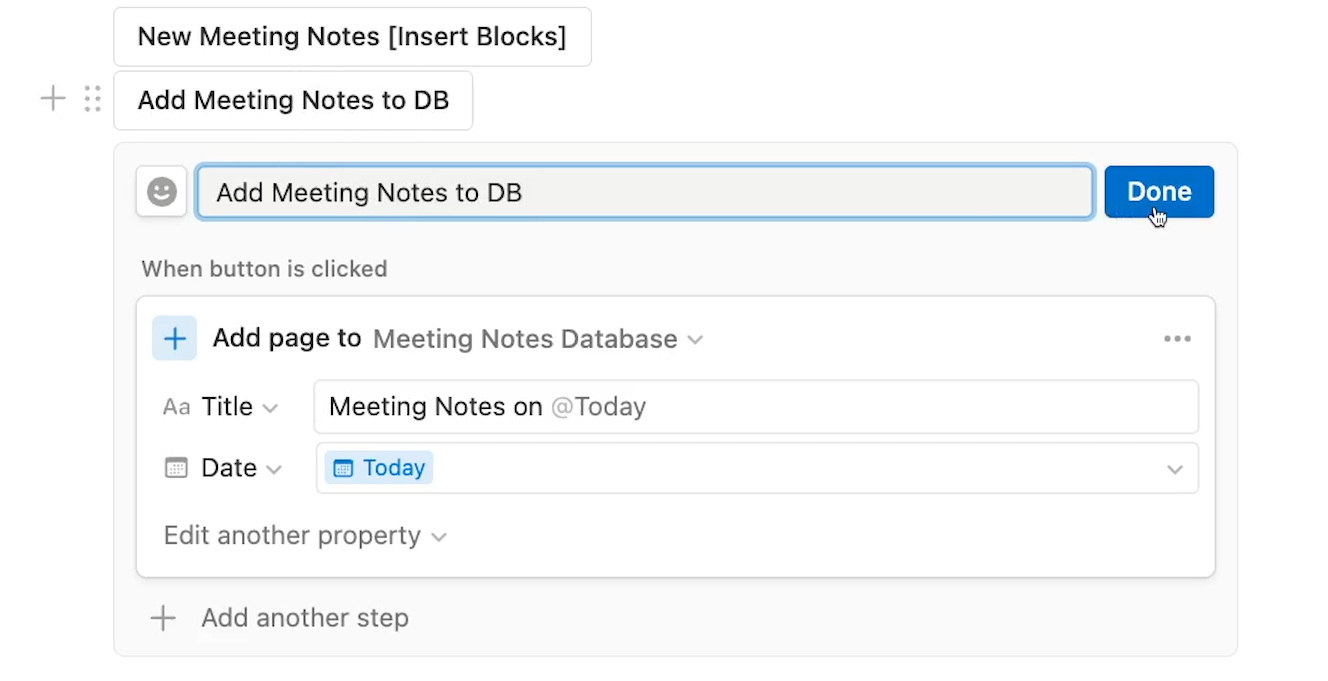Image resolution: width=1328 pixels, height=681 pixels.
Task: Click blue plus icon beside Add page to
Action: point(174,339)
